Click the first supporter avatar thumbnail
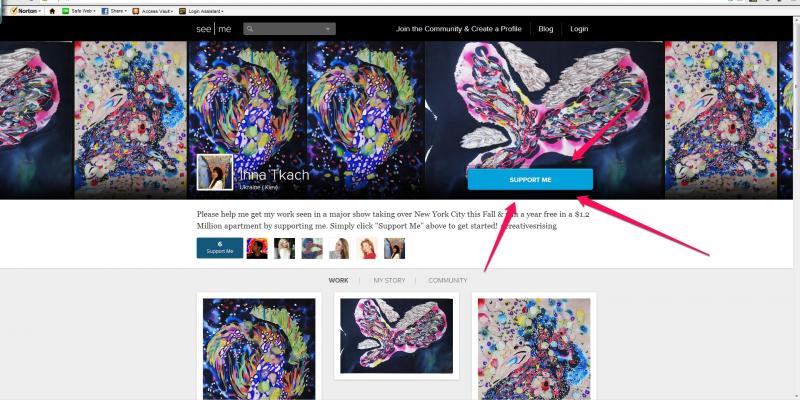This screenshot has width=800, height=400. pos(257,249)
